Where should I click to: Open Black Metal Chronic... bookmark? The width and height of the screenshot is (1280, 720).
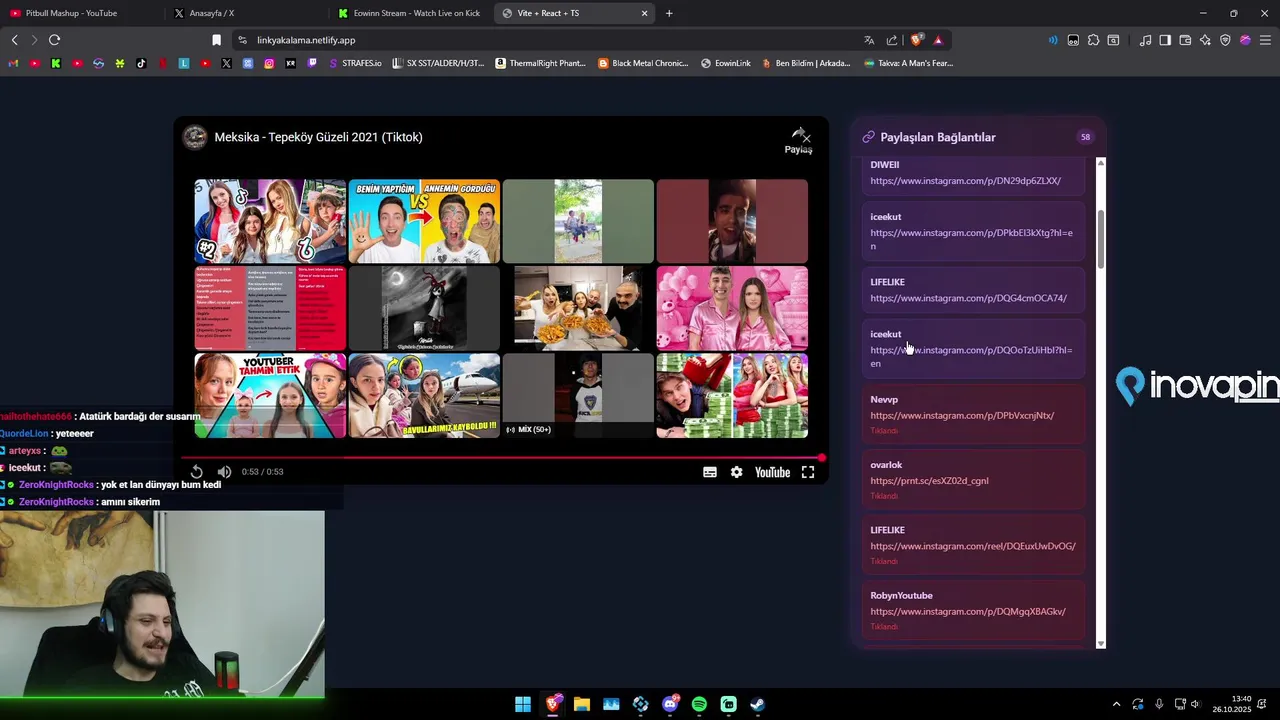tap(643, 63)
